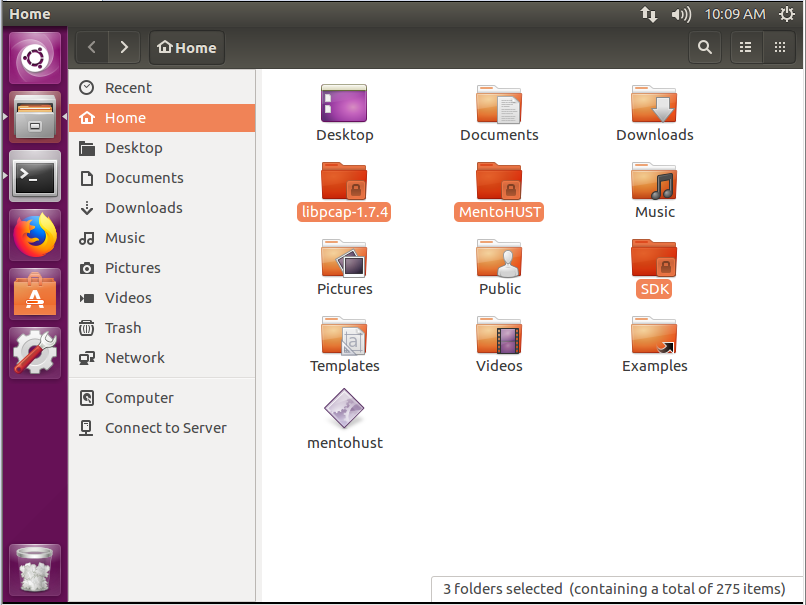The image size is (806, 605).
Task: Open Ubuntu Software from the dock
Action: tap(35, 294)
